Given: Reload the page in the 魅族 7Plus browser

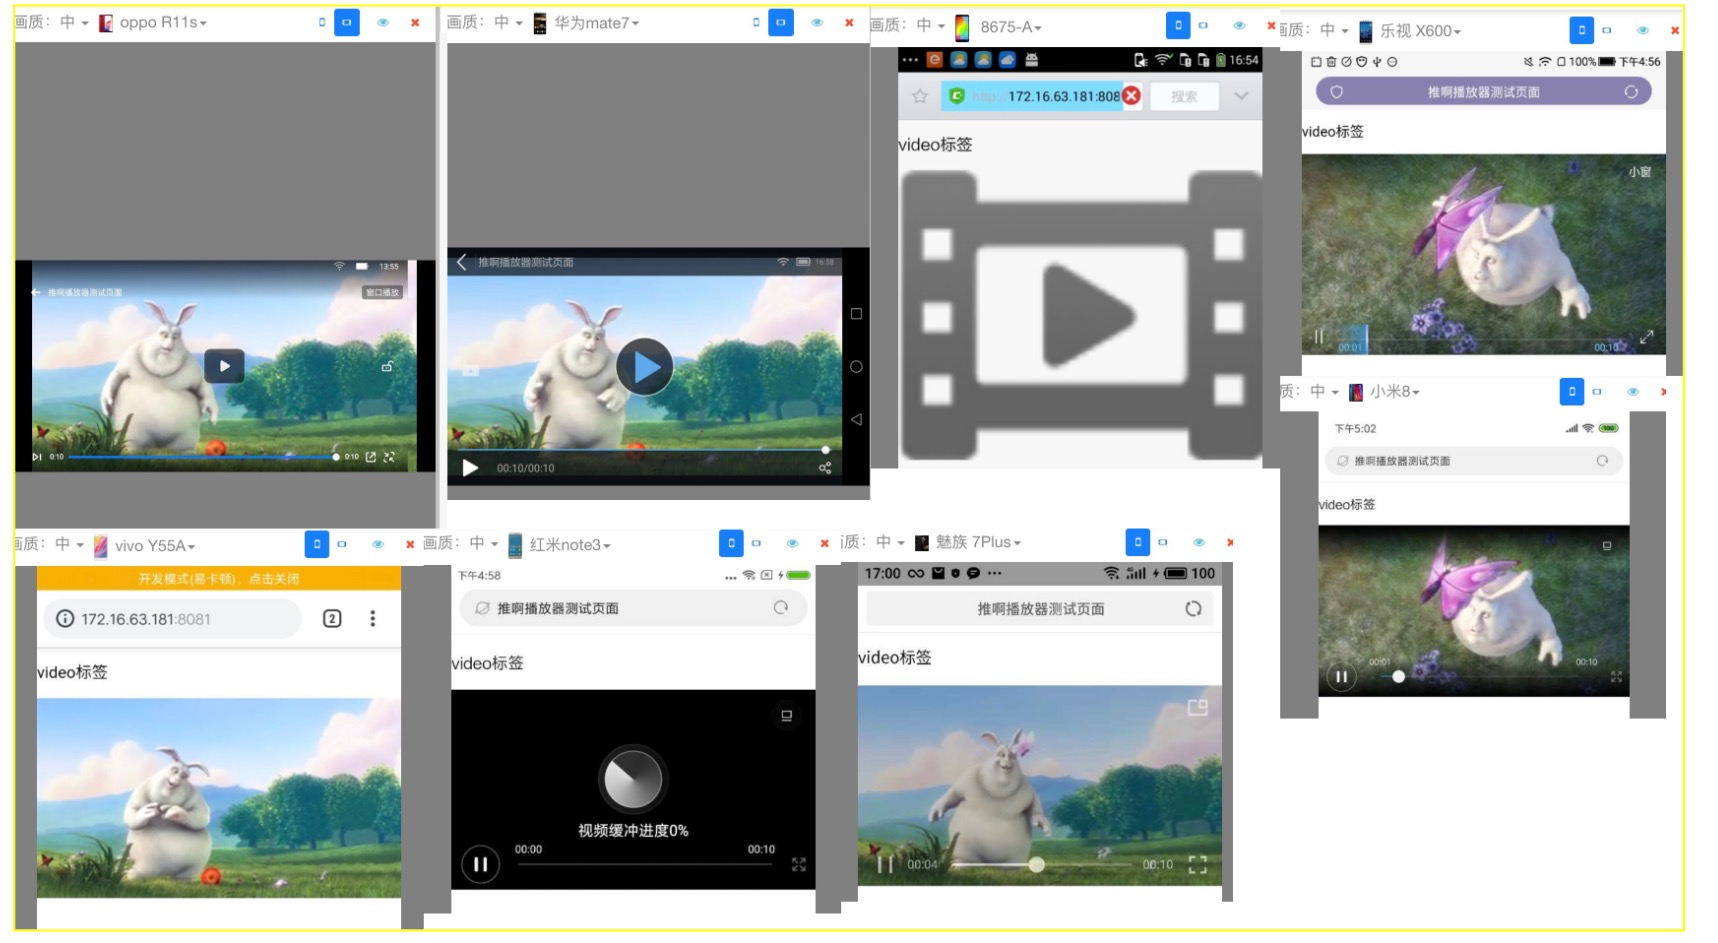Looking at the screenshot, I should [x=1193, y=609].
